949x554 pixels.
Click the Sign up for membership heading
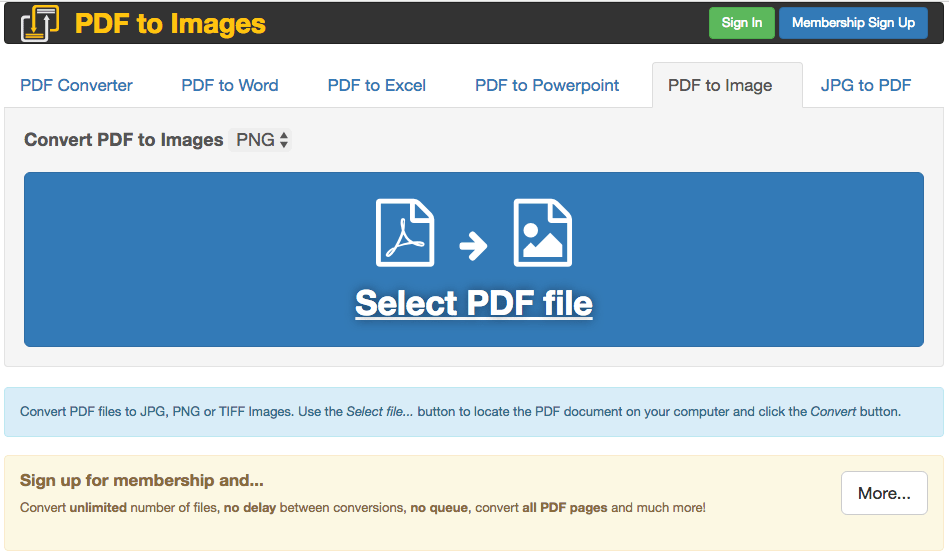pyautogui.click(x=142, y=480)
